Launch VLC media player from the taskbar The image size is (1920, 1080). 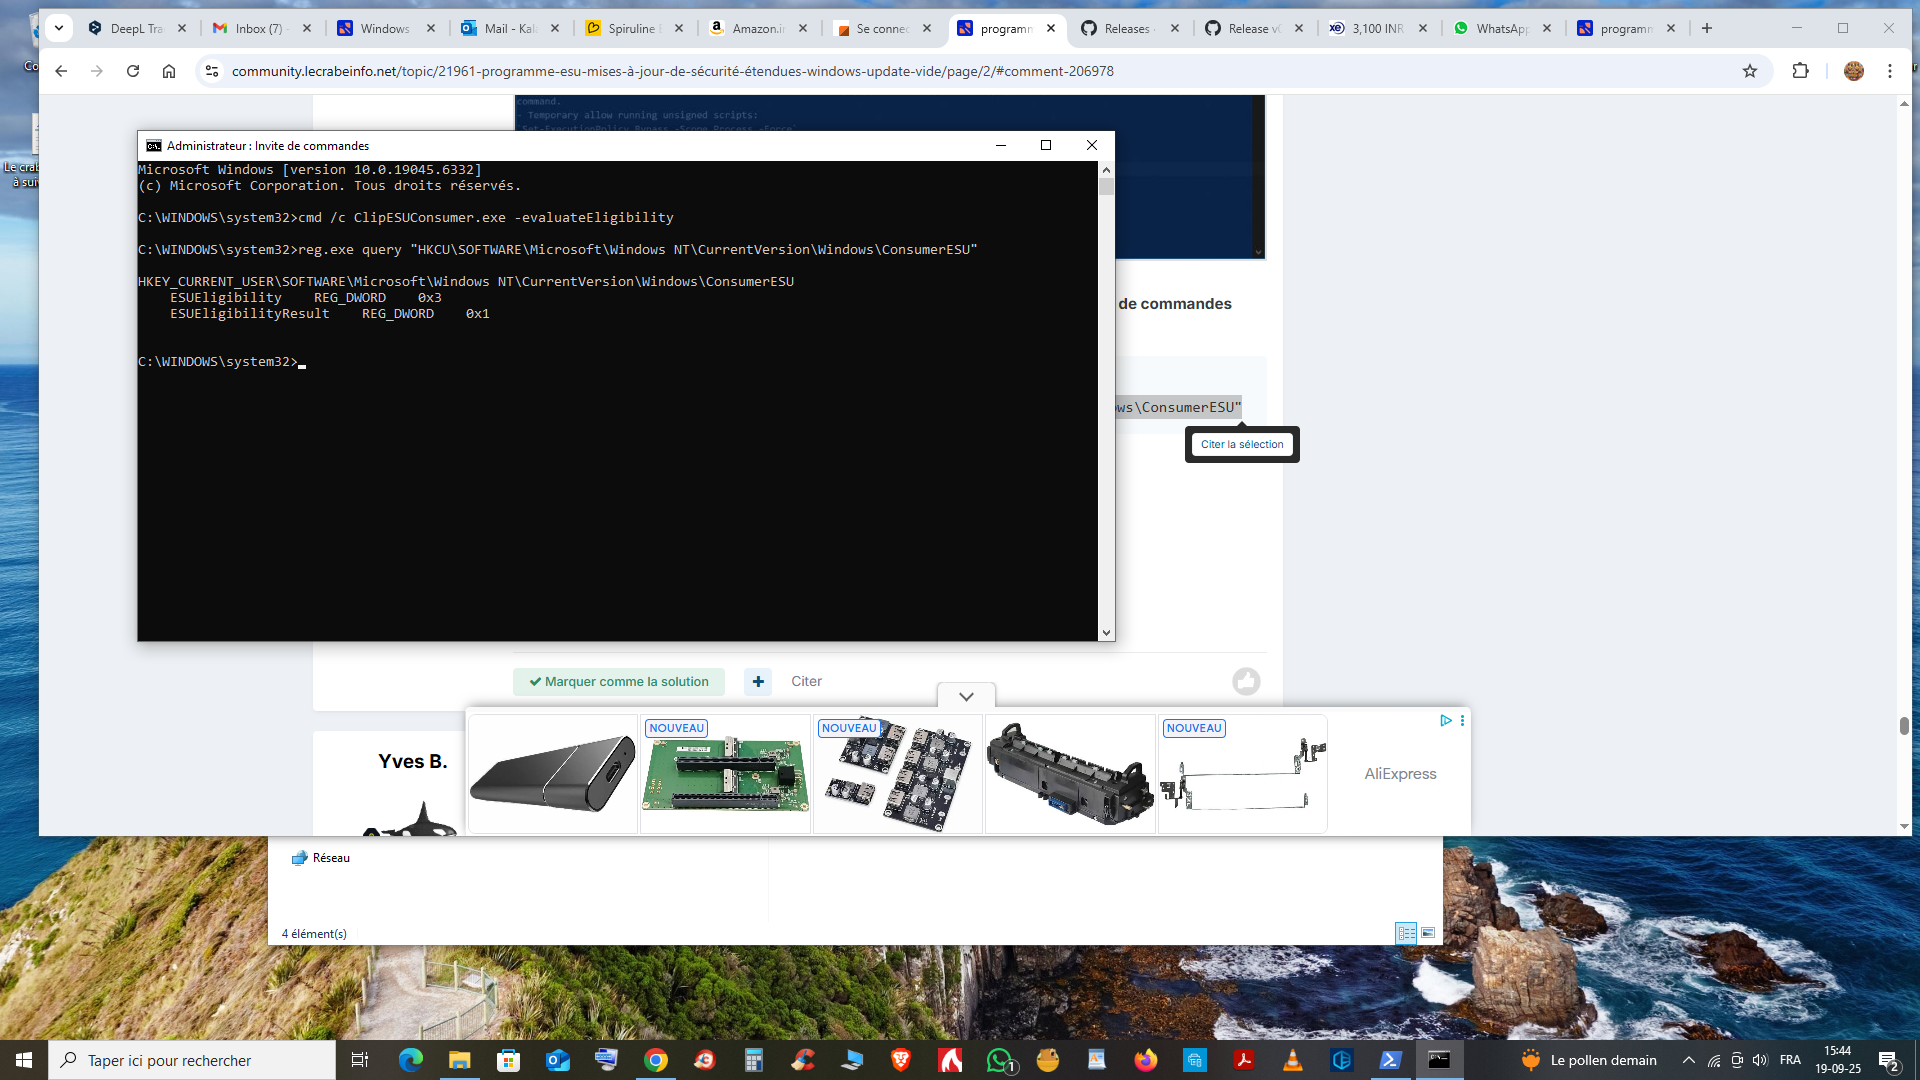click(x=1292, y=1060)
